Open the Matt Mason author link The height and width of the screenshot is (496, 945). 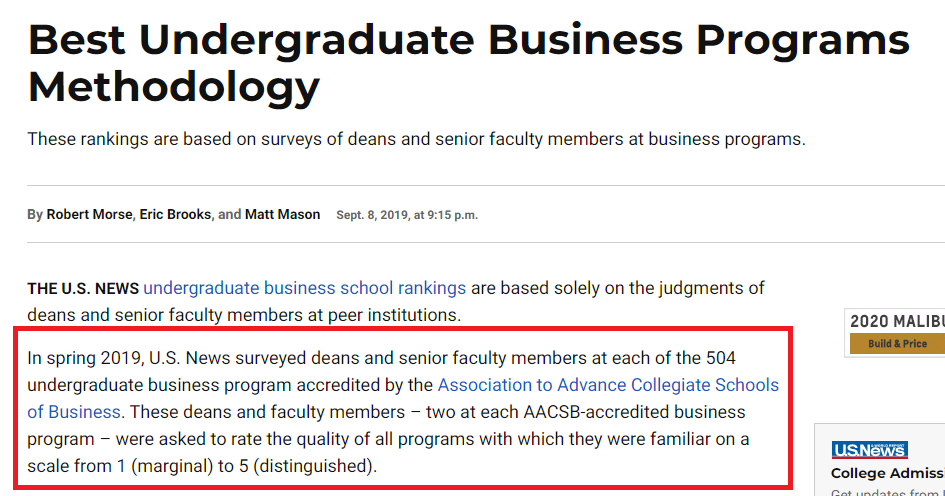click(x=283, y=215)
